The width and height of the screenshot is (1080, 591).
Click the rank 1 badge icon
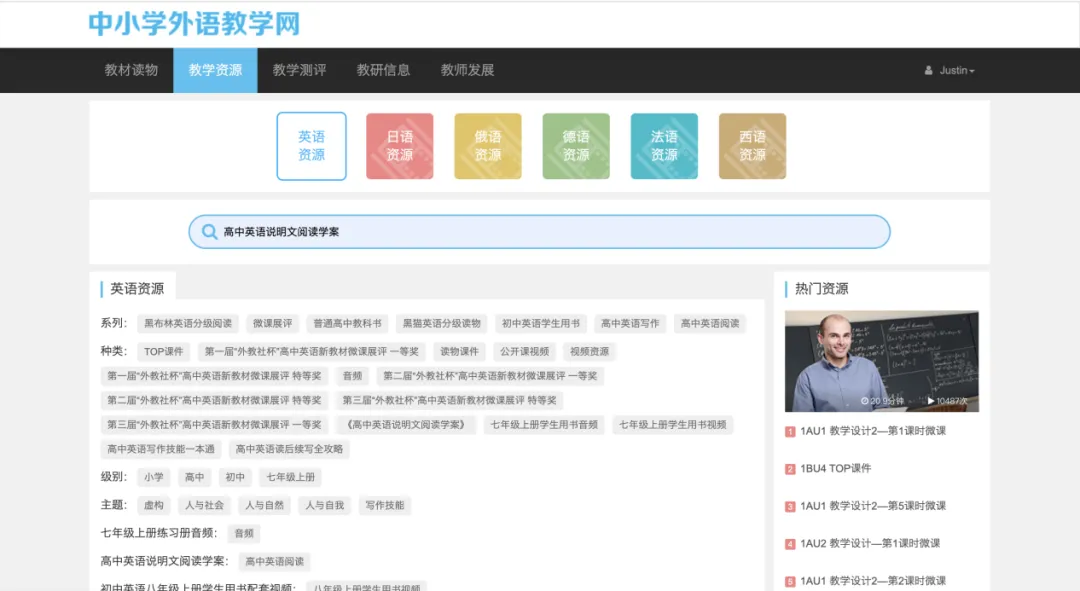point(791,432)
